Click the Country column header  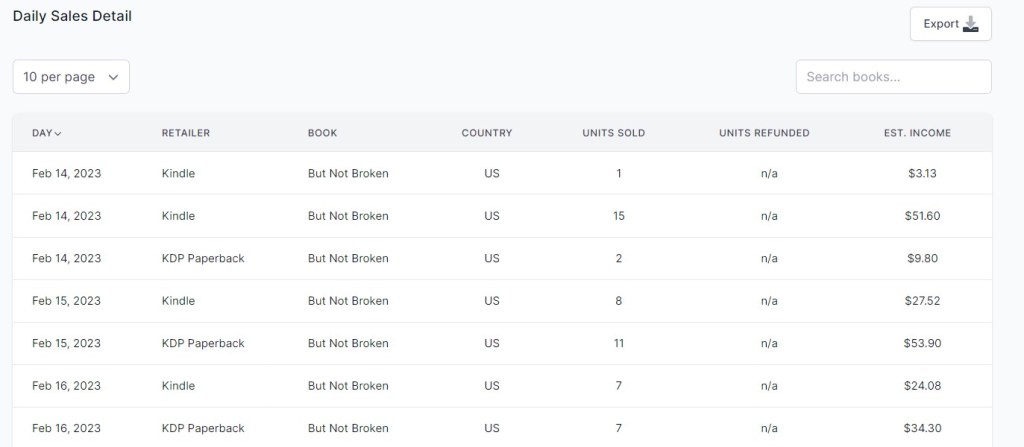pyautogui.click(x=487, y=133)
